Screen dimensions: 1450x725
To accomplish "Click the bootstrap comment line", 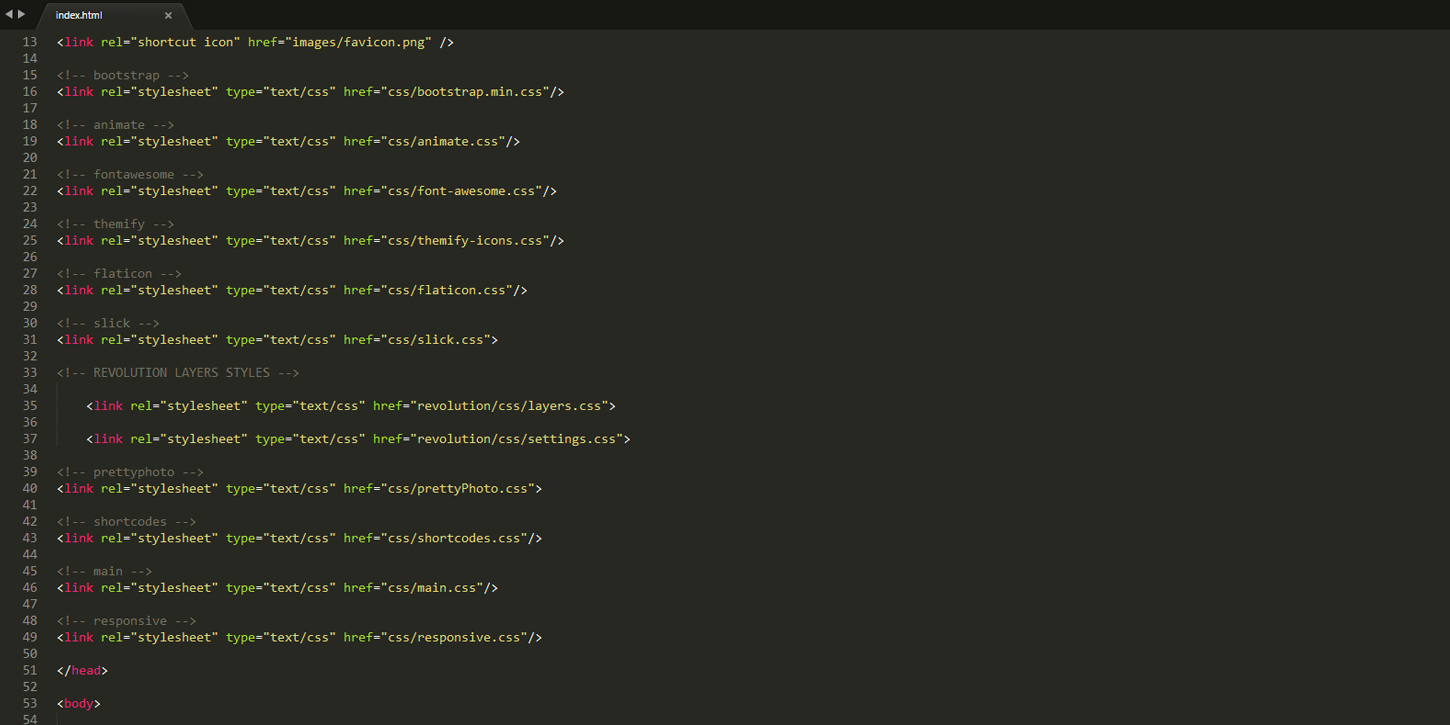I will (x=123, y=75).
